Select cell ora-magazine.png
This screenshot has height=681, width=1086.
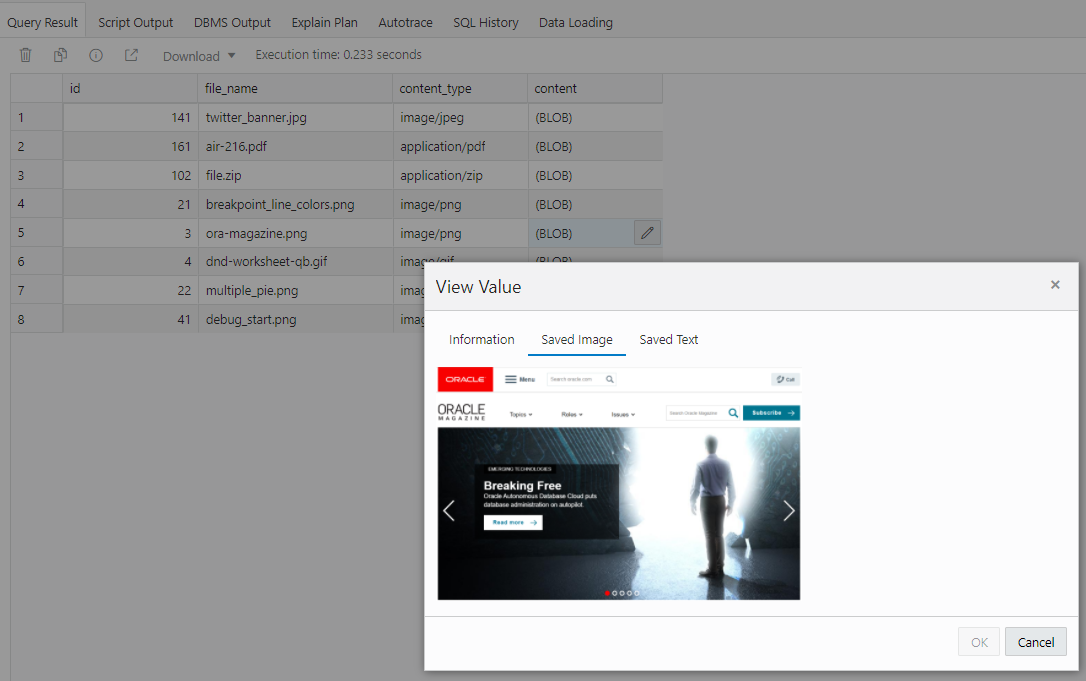[x=296, y=233]
